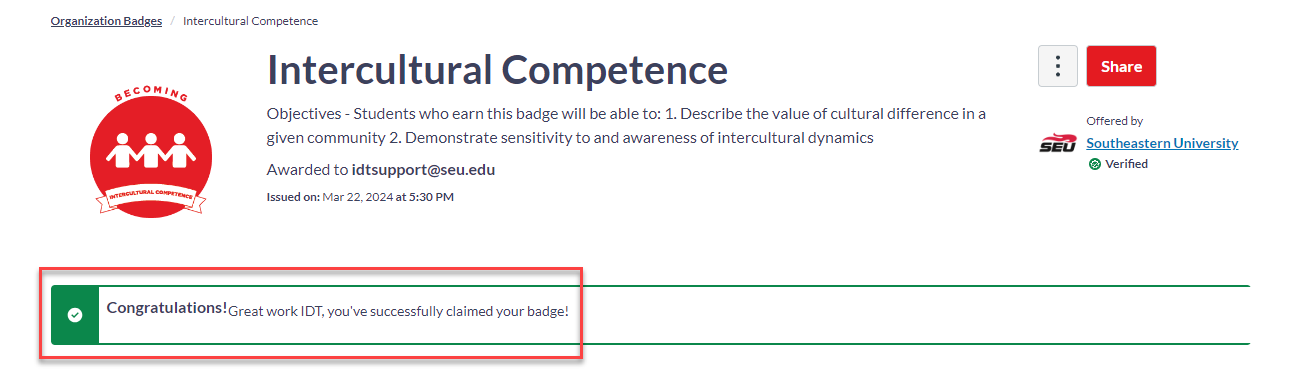Click the green Verified checkmark badge icon
The width and height of the screenshot is (1302, 370).
pyautogui.click(x=1095, y=164)
